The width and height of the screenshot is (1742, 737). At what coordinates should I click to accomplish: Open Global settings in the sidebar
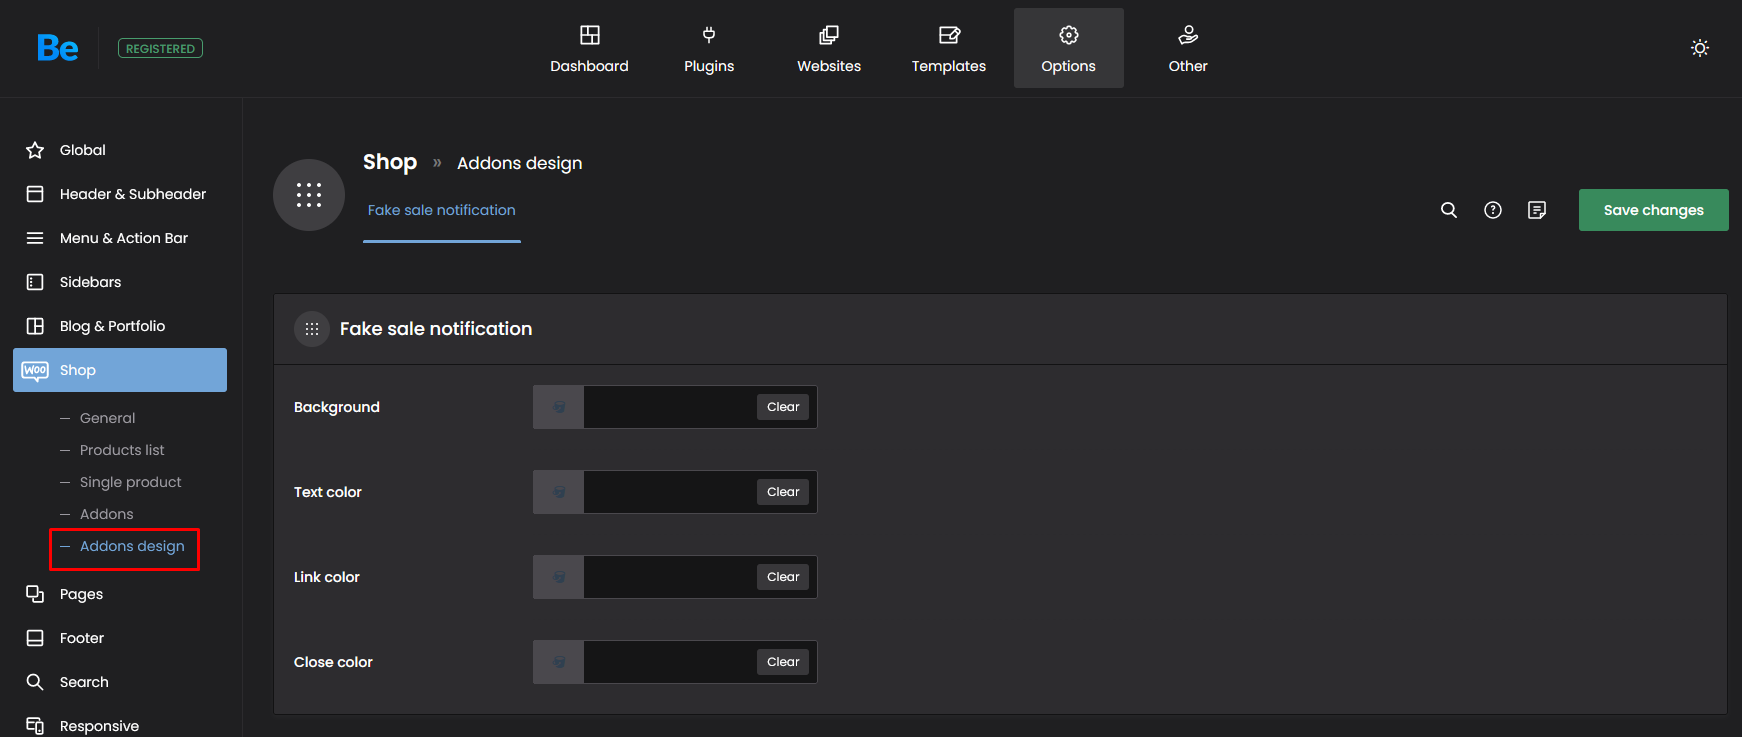(x=120, y=150)
